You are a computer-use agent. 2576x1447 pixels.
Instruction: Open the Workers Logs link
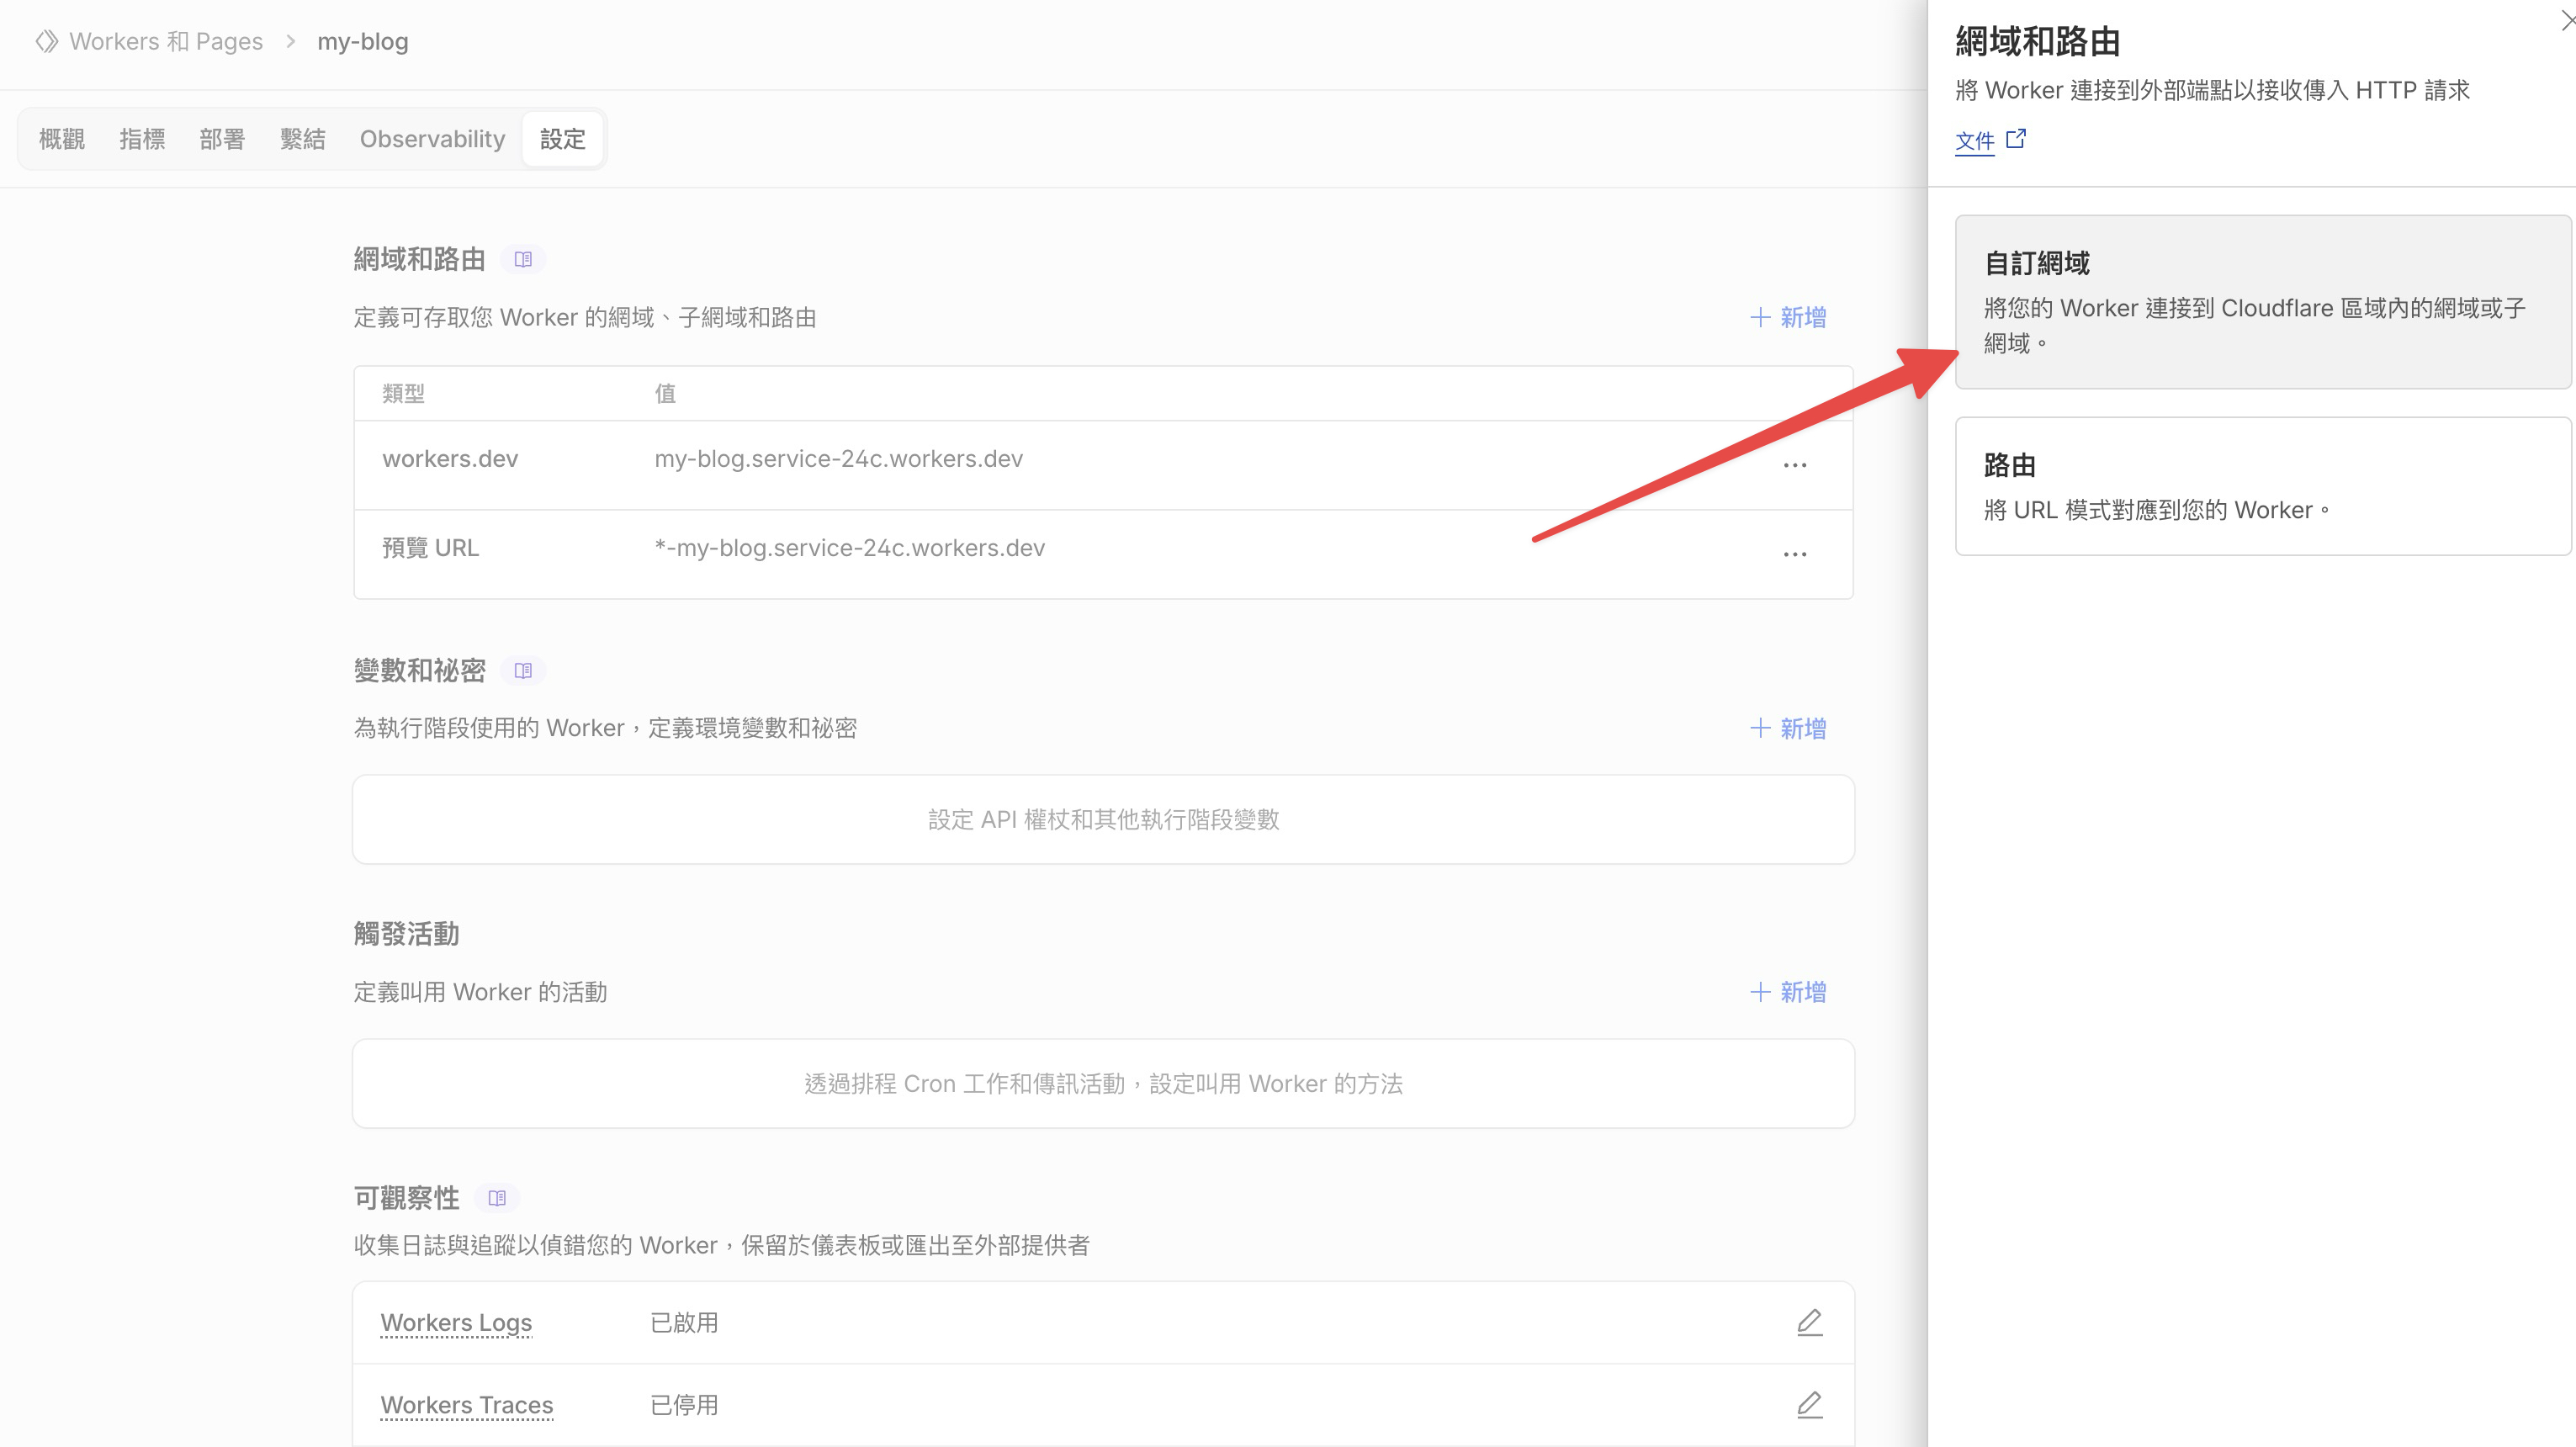pos(455,1321)
